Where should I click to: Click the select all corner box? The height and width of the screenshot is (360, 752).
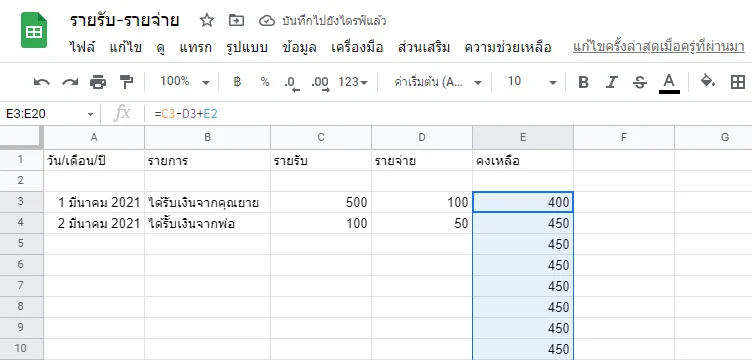tap(22, 137)
